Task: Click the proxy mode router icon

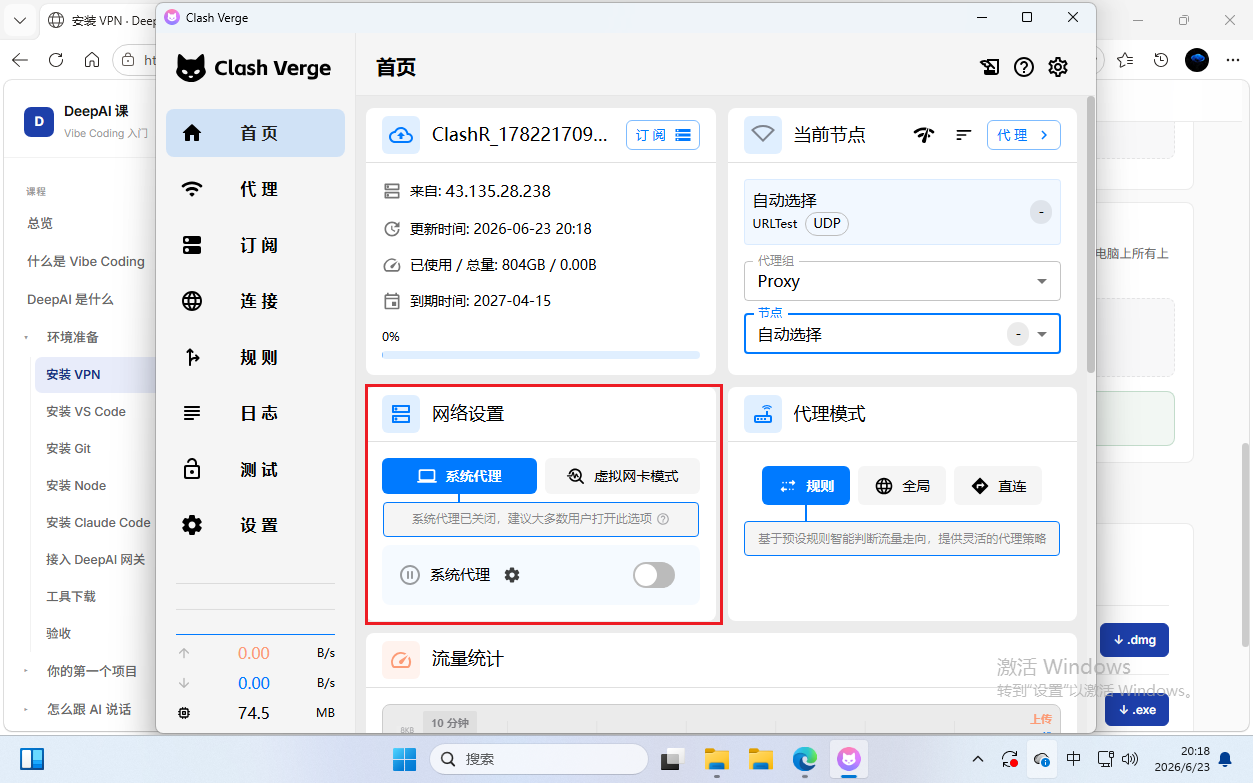Action: [x=763, y=413]
